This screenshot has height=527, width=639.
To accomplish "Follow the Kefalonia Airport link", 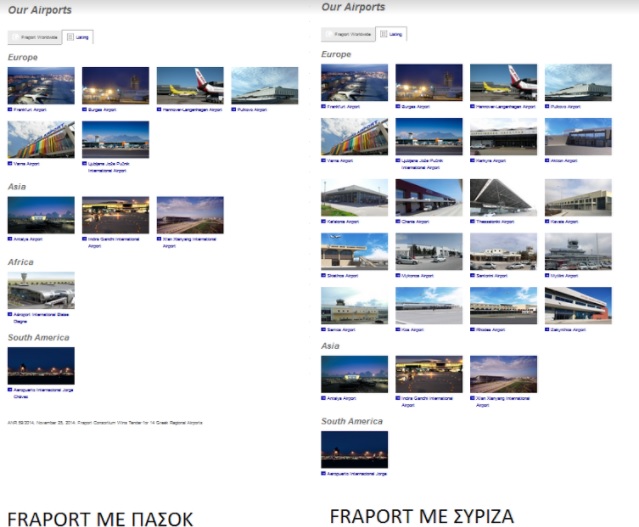I will click(343, 222).
